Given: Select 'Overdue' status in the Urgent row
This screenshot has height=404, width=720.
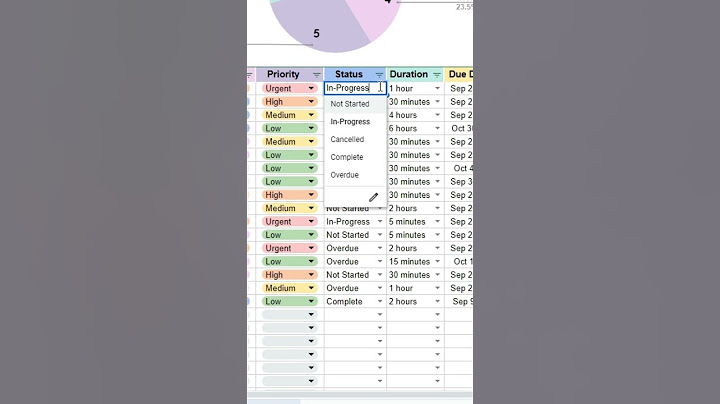Looking at the screenshot, I should 355,248.
